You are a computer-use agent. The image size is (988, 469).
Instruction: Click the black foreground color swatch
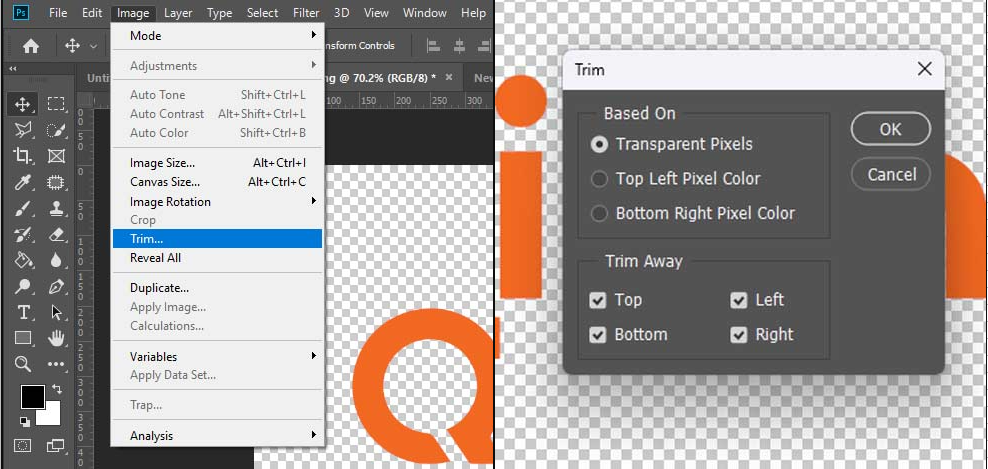tap(32, 397)
